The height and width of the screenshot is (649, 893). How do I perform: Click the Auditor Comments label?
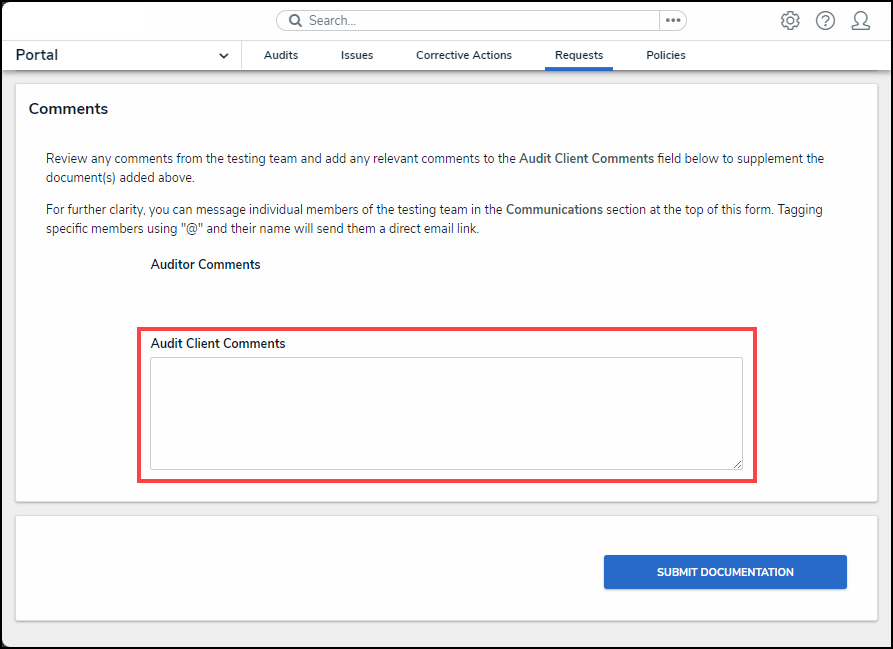coord(205,265)
